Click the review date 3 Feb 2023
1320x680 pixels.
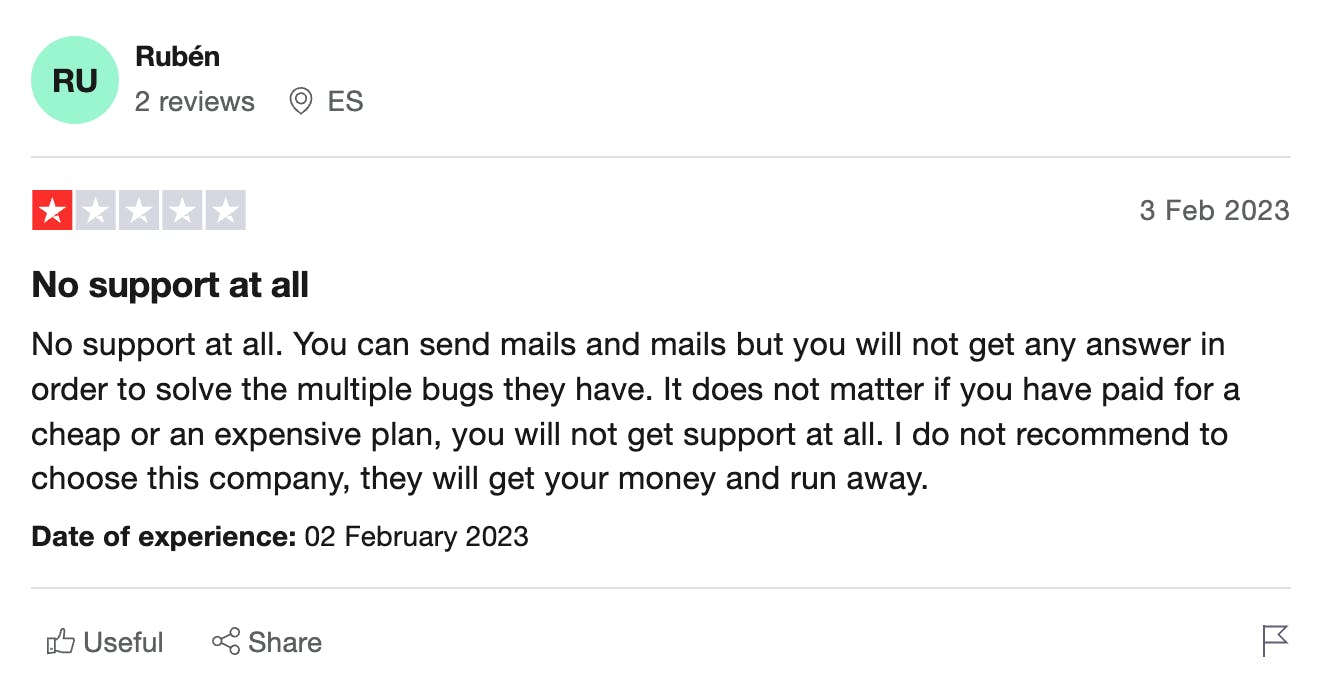(x=1214, y=211)
